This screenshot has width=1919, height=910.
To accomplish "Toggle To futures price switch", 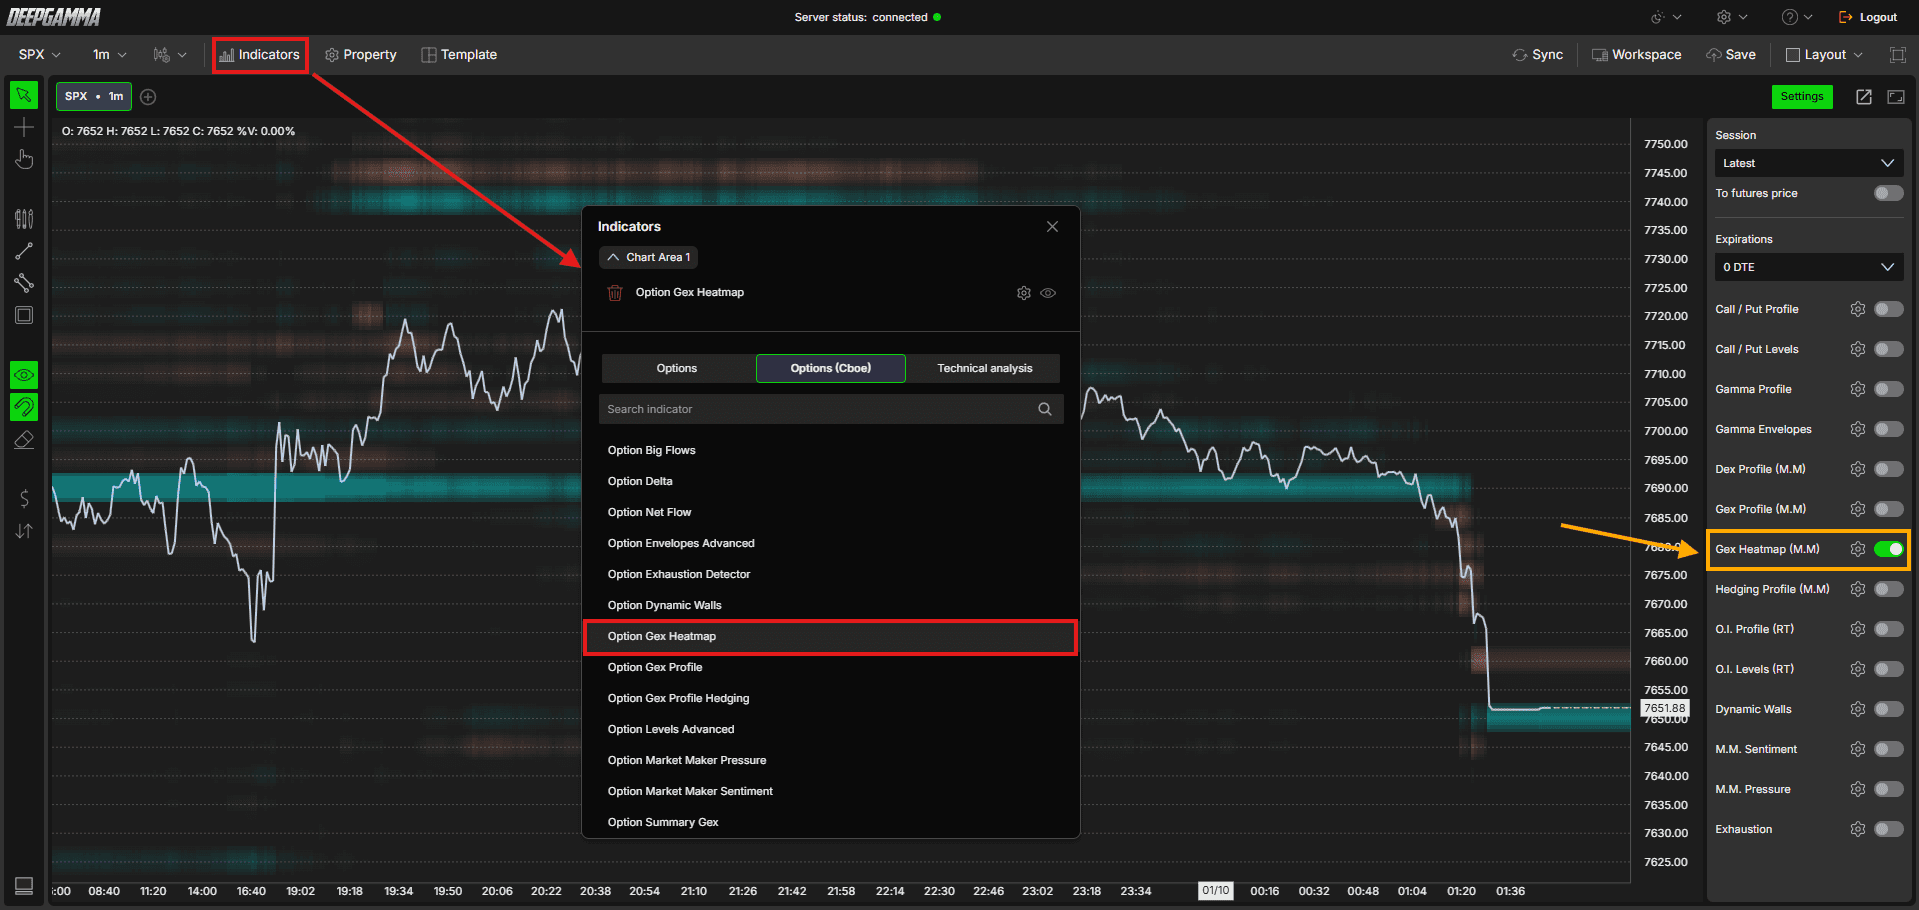I will coord(1889,193).
